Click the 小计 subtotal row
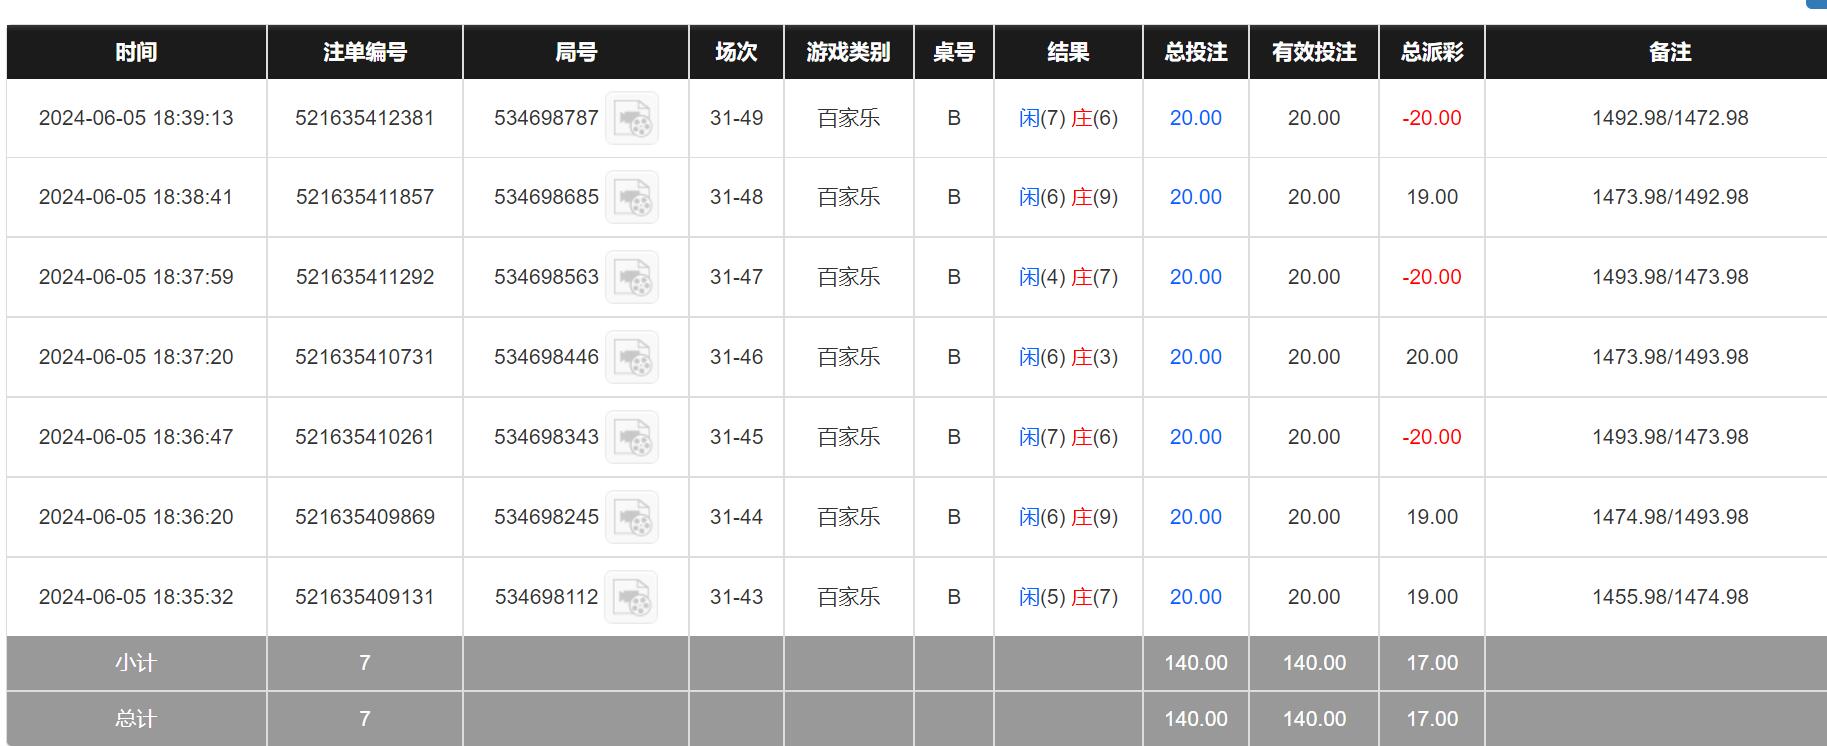Image resolution: width=1827 pixels, height=746 pixels. point(135,662)
